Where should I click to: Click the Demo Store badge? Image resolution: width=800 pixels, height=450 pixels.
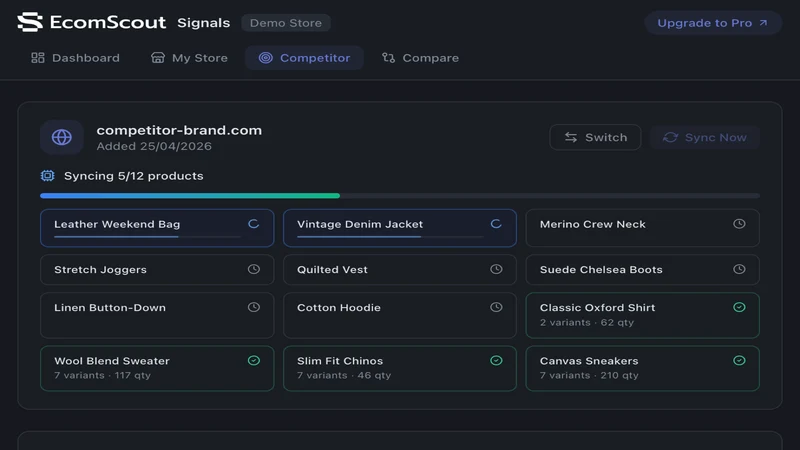(286, 23)
